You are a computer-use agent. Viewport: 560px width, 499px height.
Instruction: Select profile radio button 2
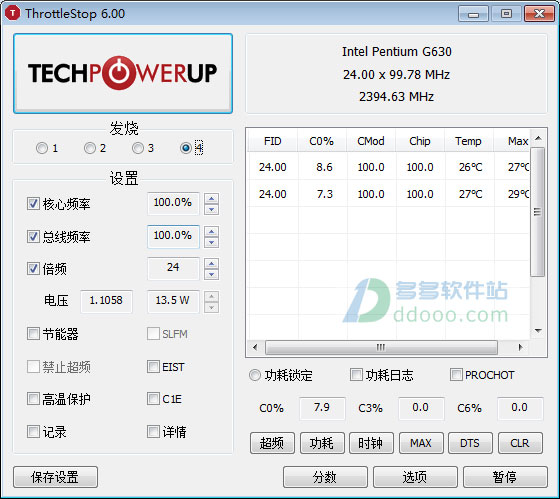click(90, 148)
